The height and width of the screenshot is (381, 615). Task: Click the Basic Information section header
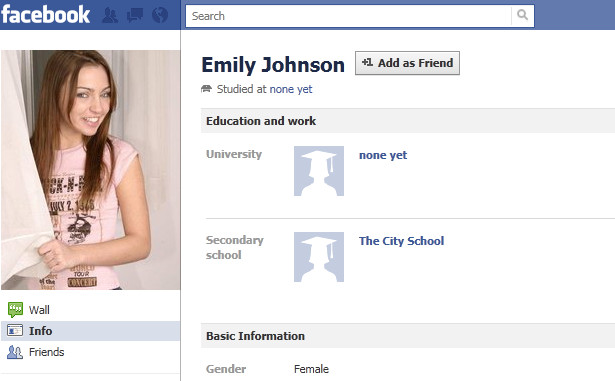click(408, 336)
